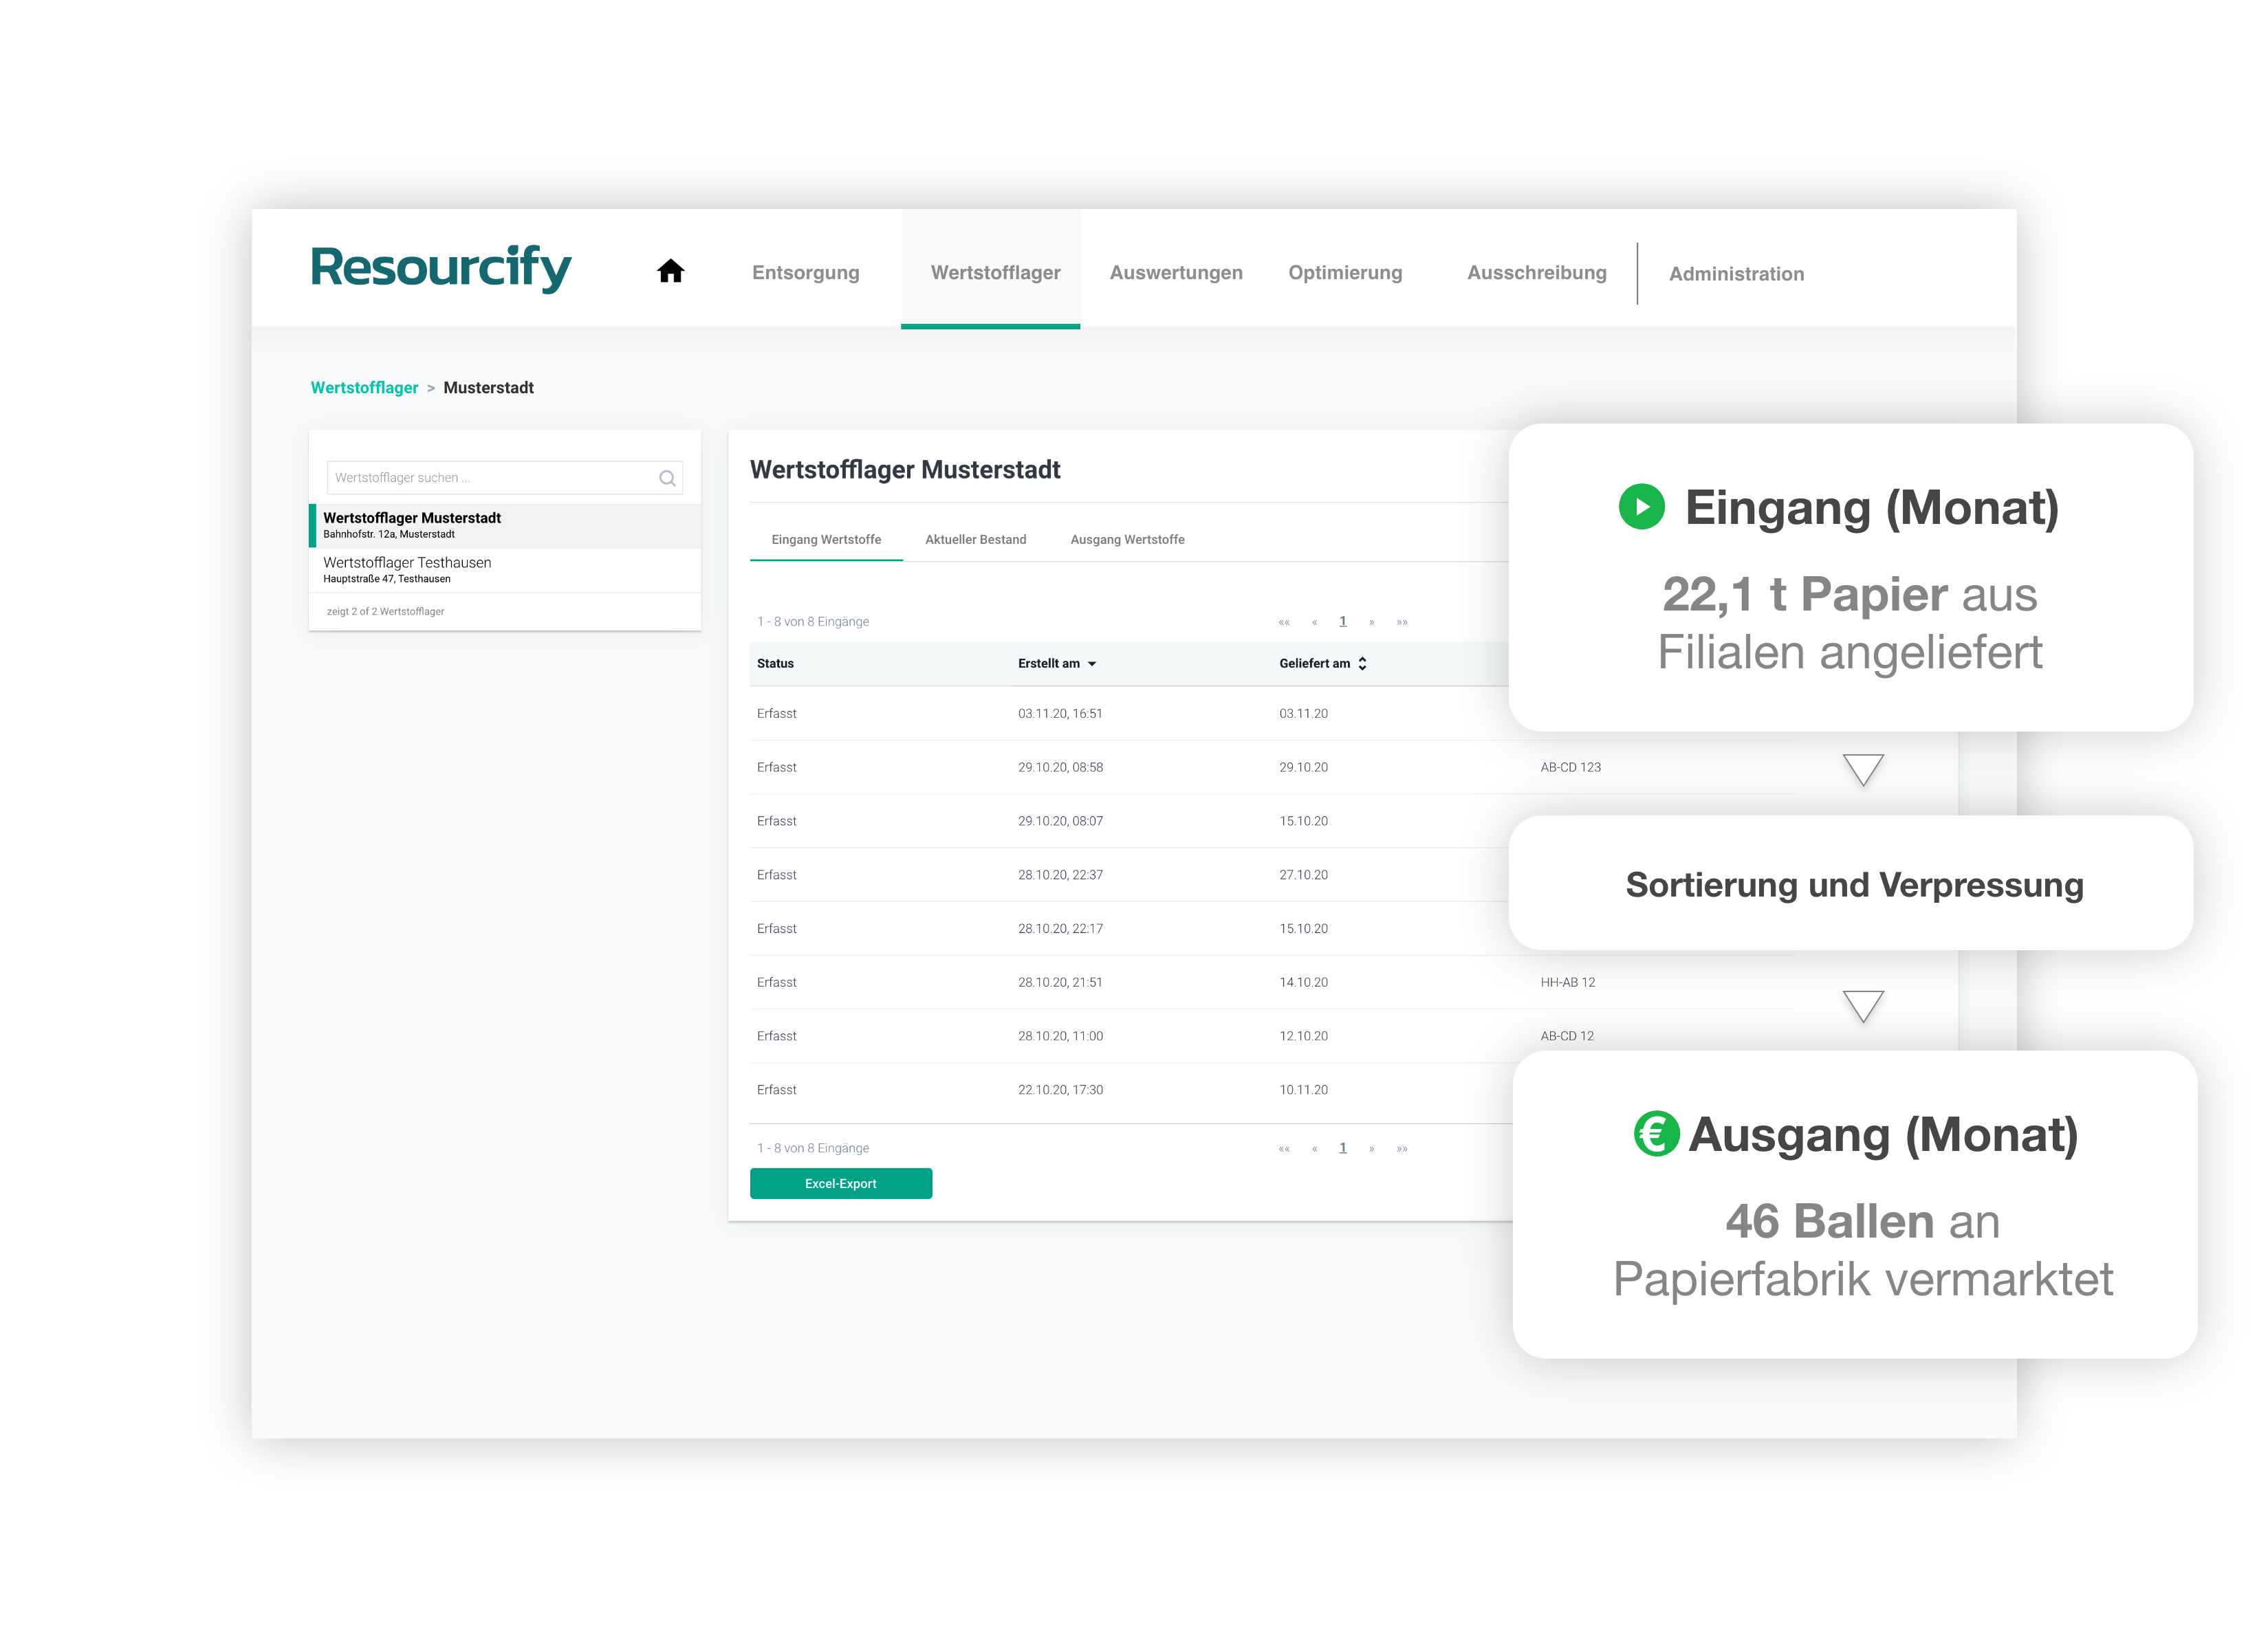Image resolution: width=2268 pixels, height=1646 pixels.
Task: Open the Ausschreibung section
Action: pyautogui.click(x=1537, y=273)
